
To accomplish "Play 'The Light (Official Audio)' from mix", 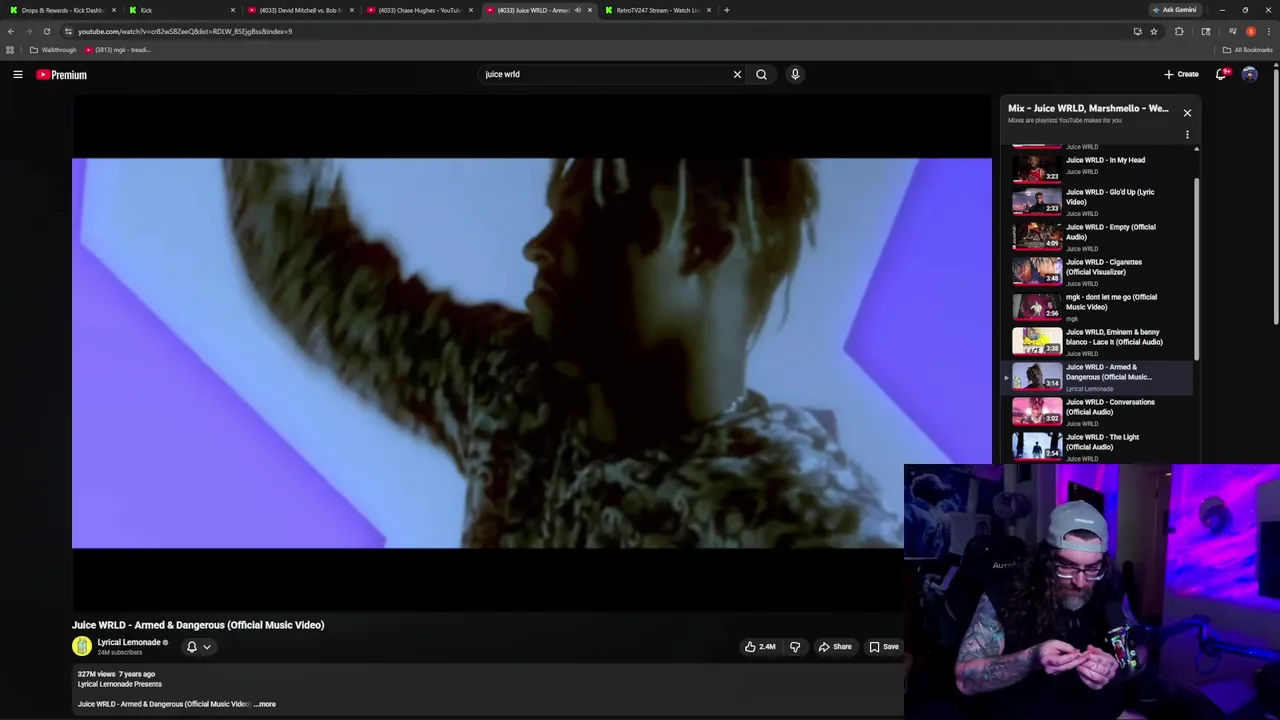I will (x=1100, y=446).
